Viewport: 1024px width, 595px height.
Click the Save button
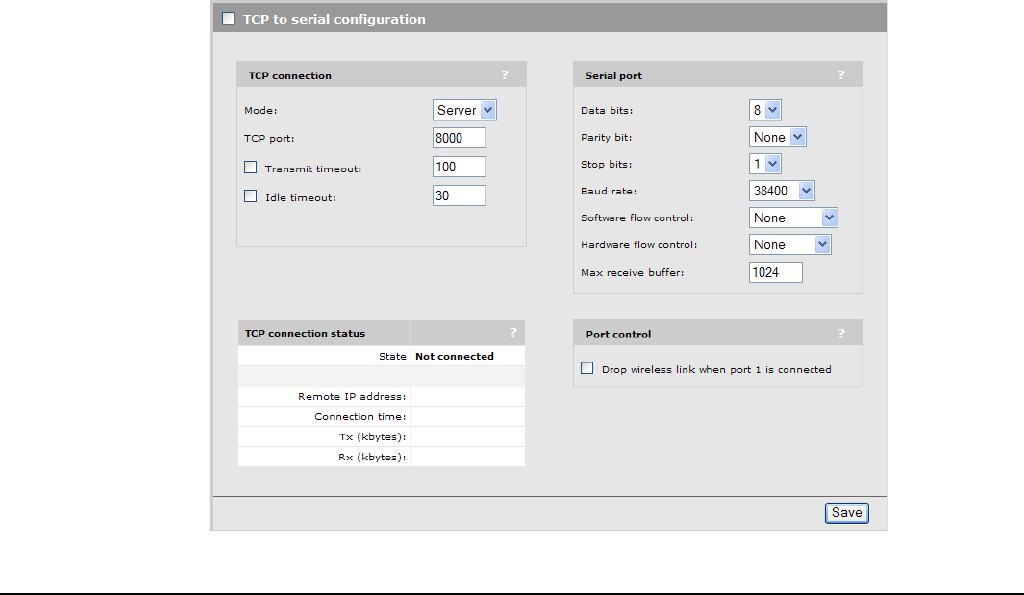click(847, 513)
